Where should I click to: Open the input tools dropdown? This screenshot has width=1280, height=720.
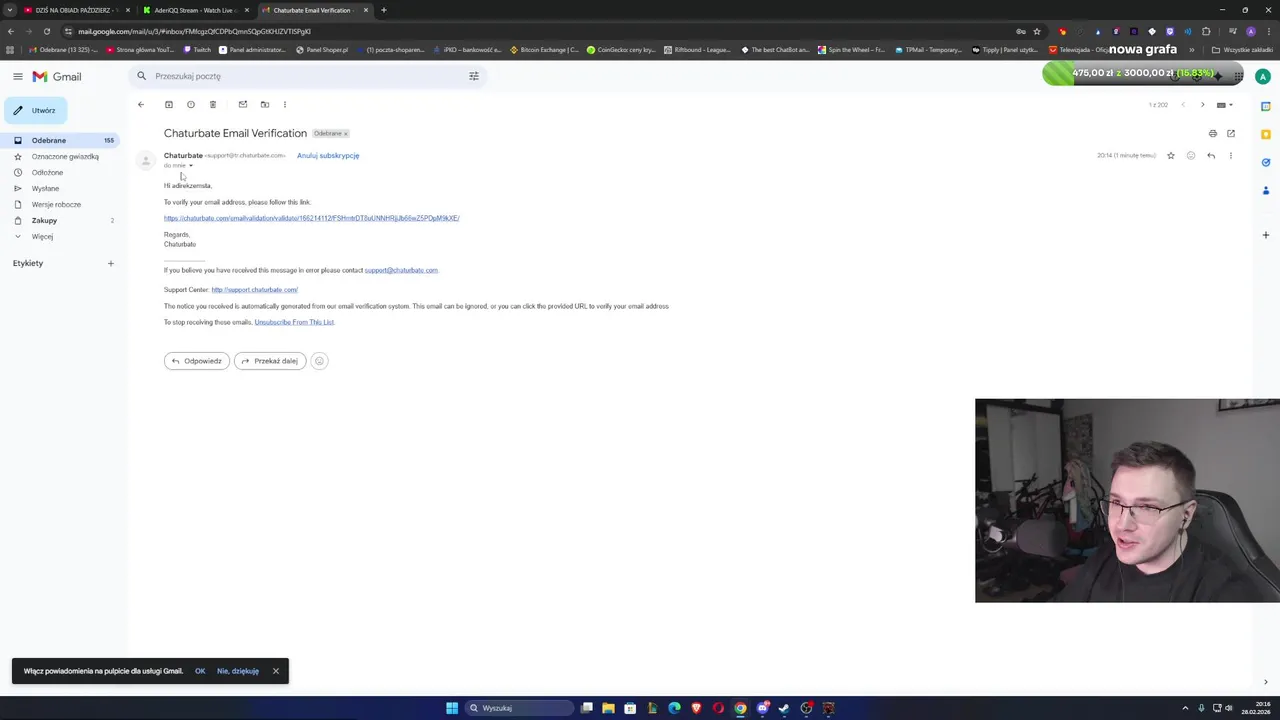pos(1225,104)
